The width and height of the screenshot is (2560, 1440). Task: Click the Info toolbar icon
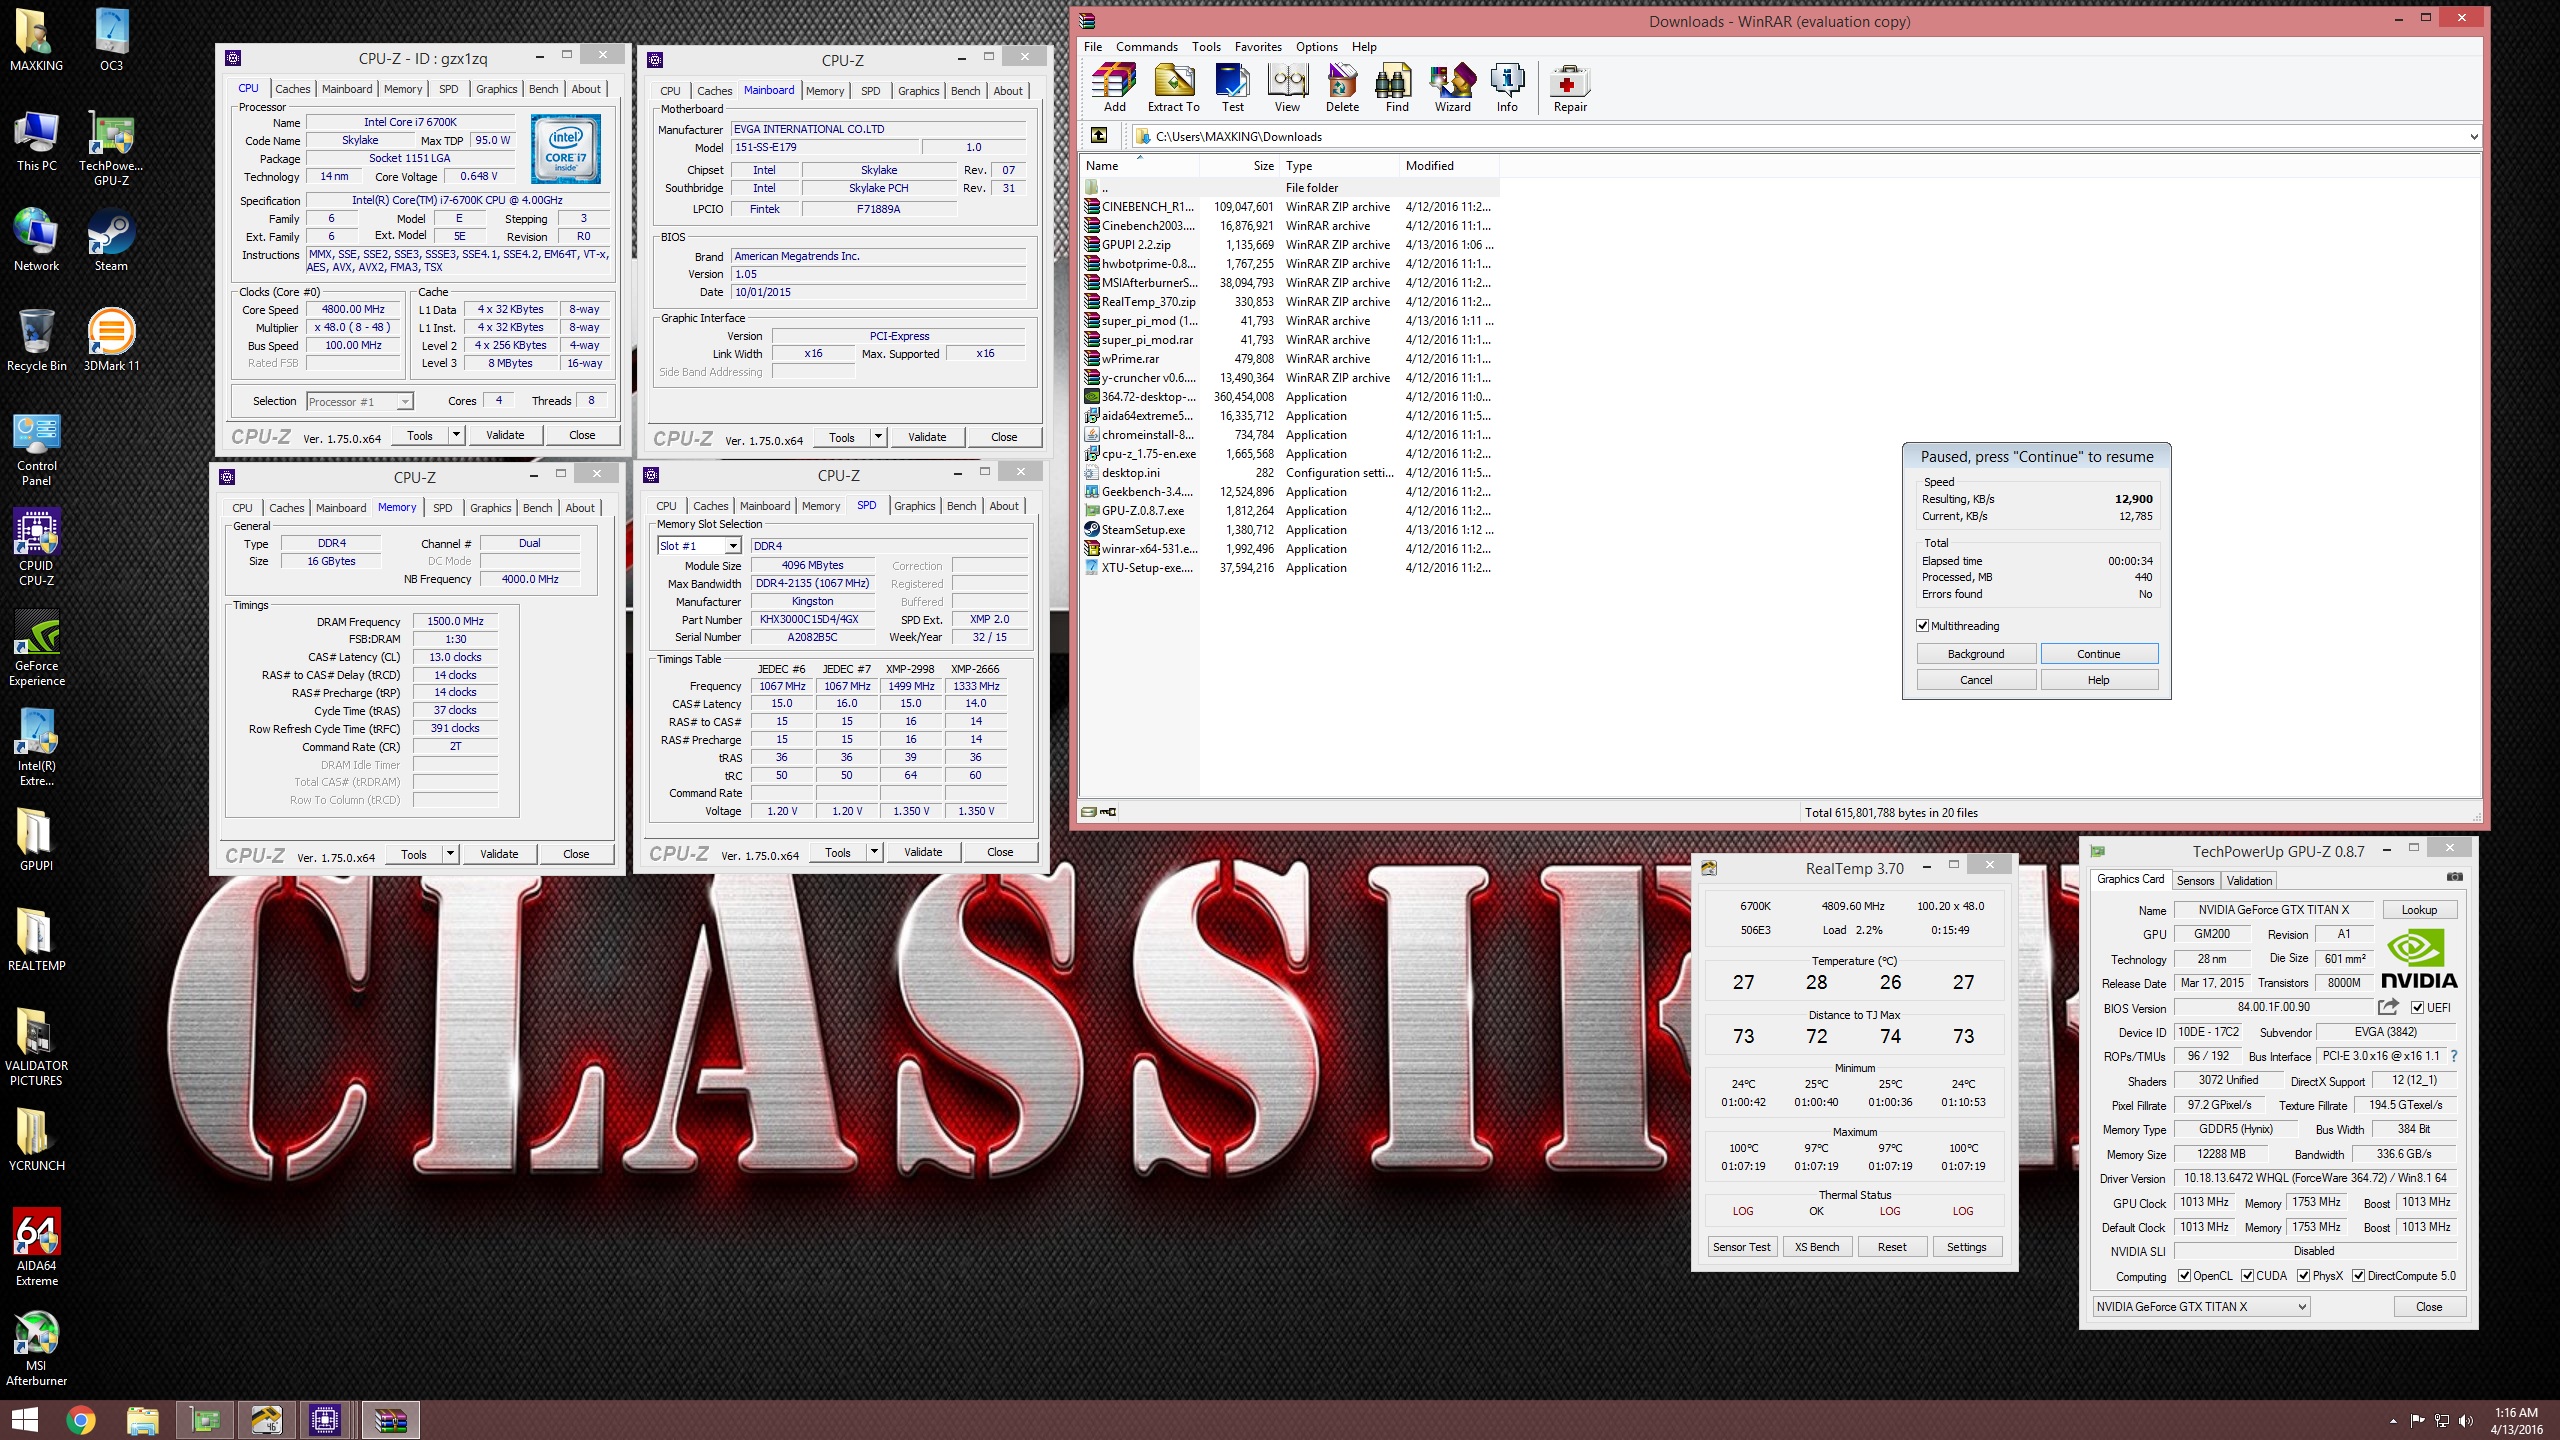click(x=1506, y=88)
